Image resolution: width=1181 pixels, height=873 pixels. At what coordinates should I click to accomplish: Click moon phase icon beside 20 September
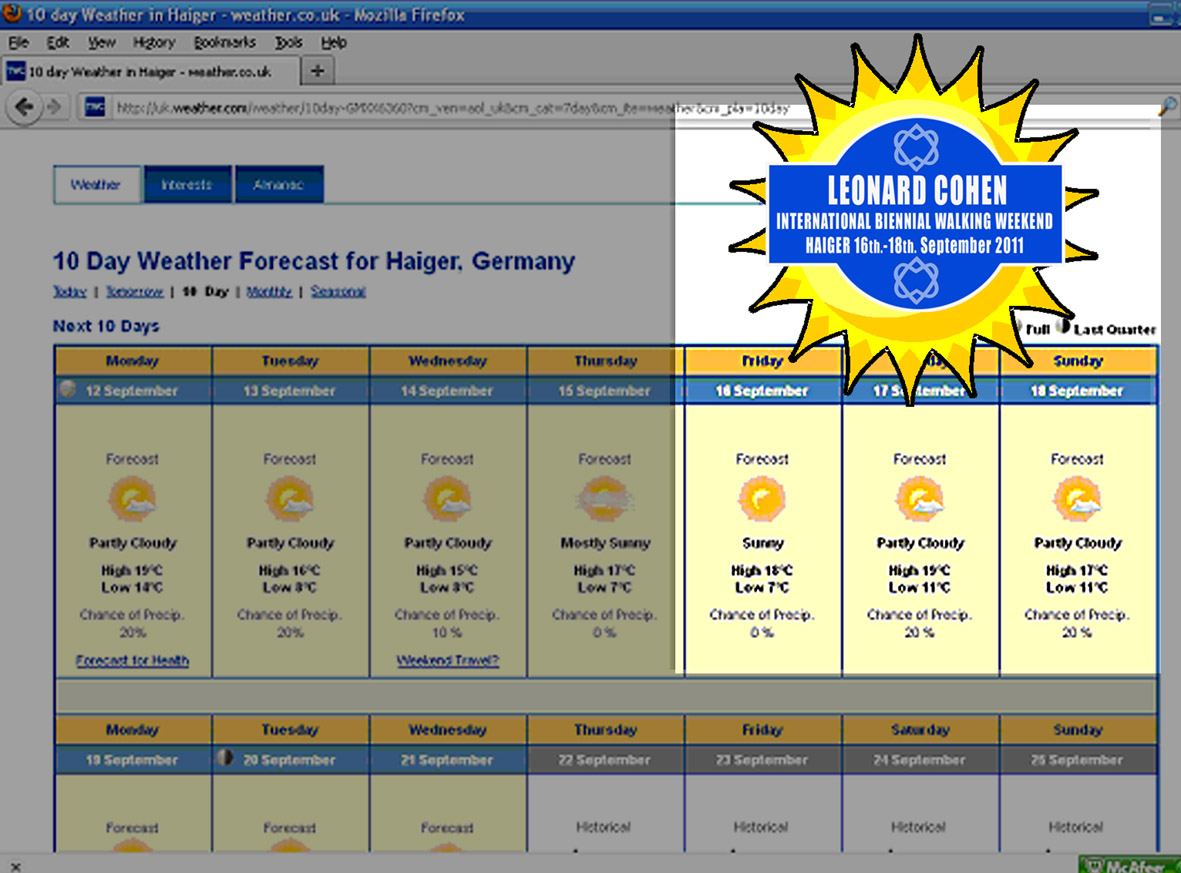tap(224, 757)
